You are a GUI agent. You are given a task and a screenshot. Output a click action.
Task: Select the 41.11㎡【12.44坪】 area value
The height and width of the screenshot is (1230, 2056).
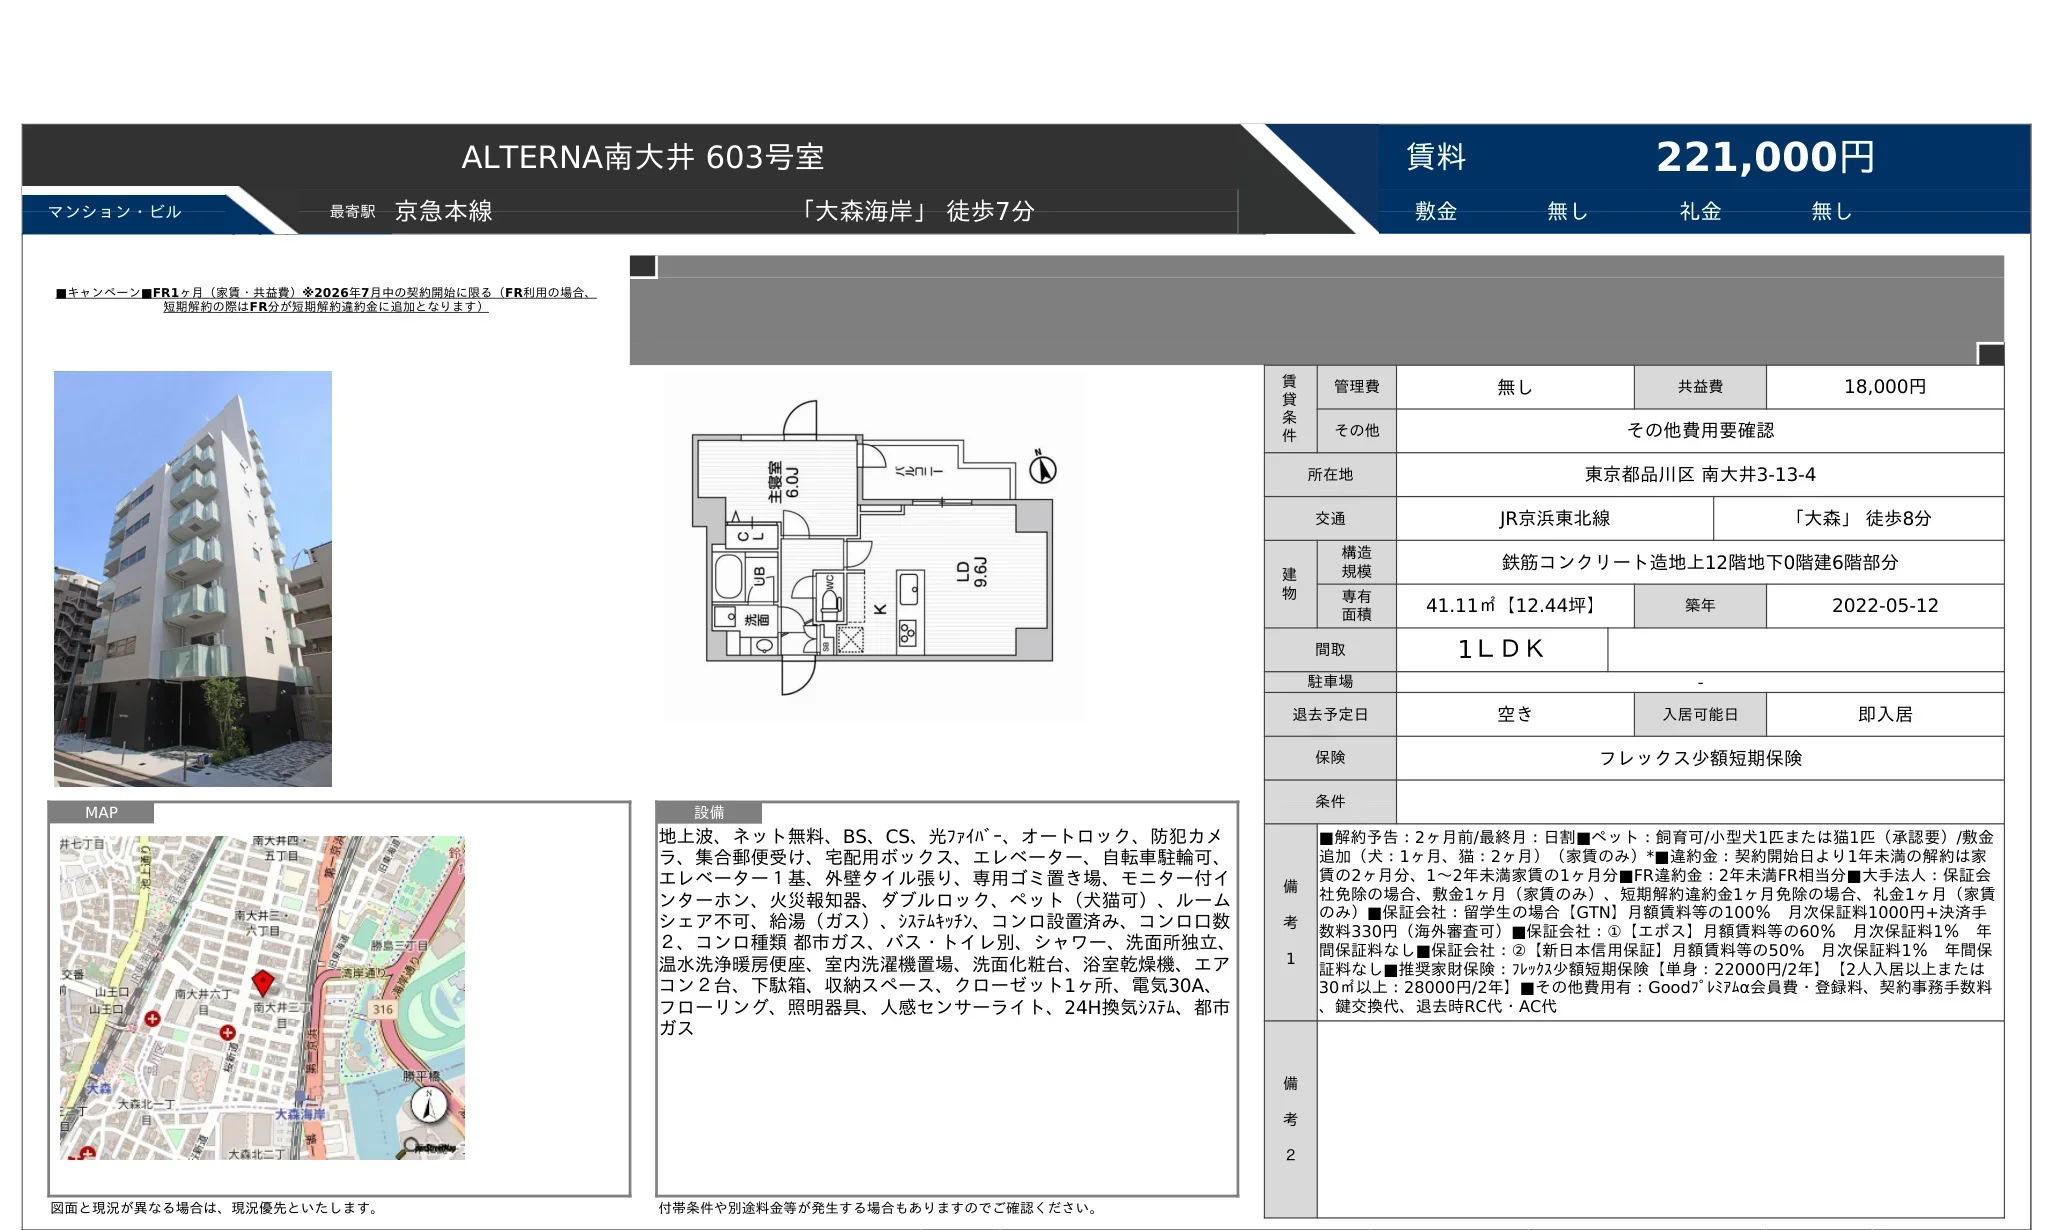(x=1515, y=606)
